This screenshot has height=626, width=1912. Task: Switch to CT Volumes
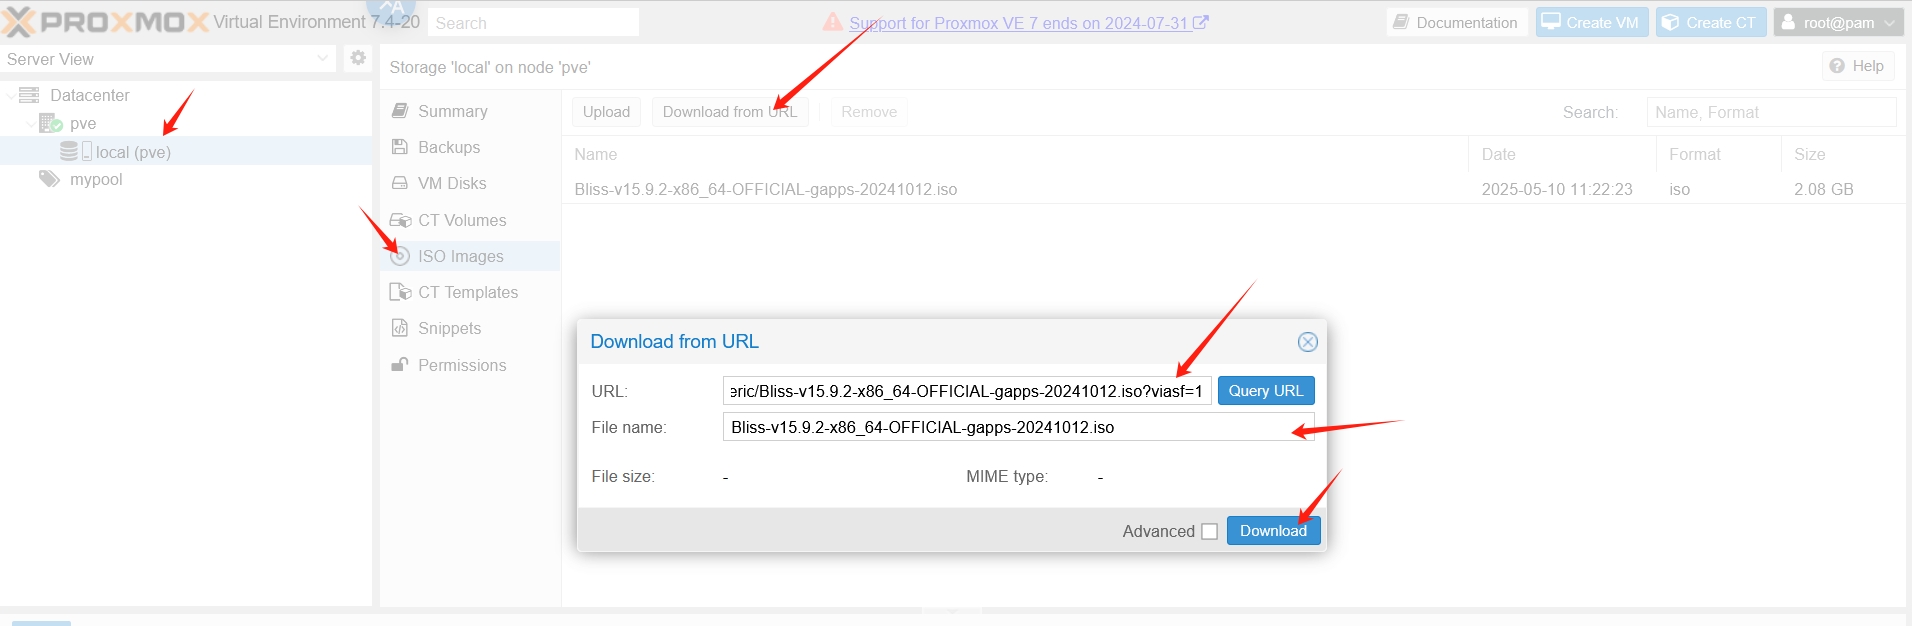point(470,220)
